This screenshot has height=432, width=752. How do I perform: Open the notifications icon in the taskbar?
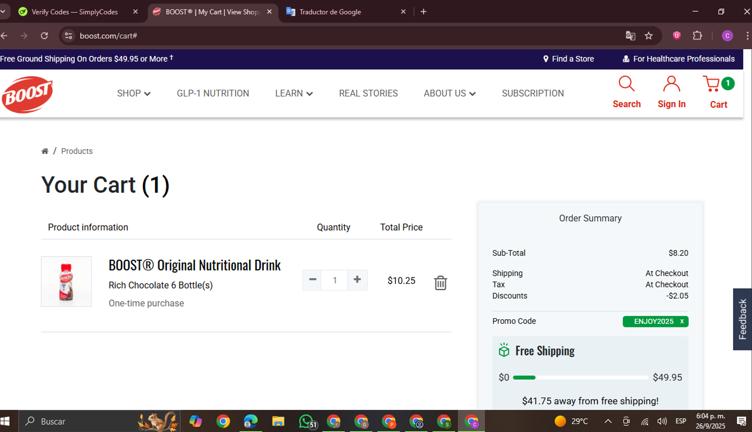tap(741, 421)
